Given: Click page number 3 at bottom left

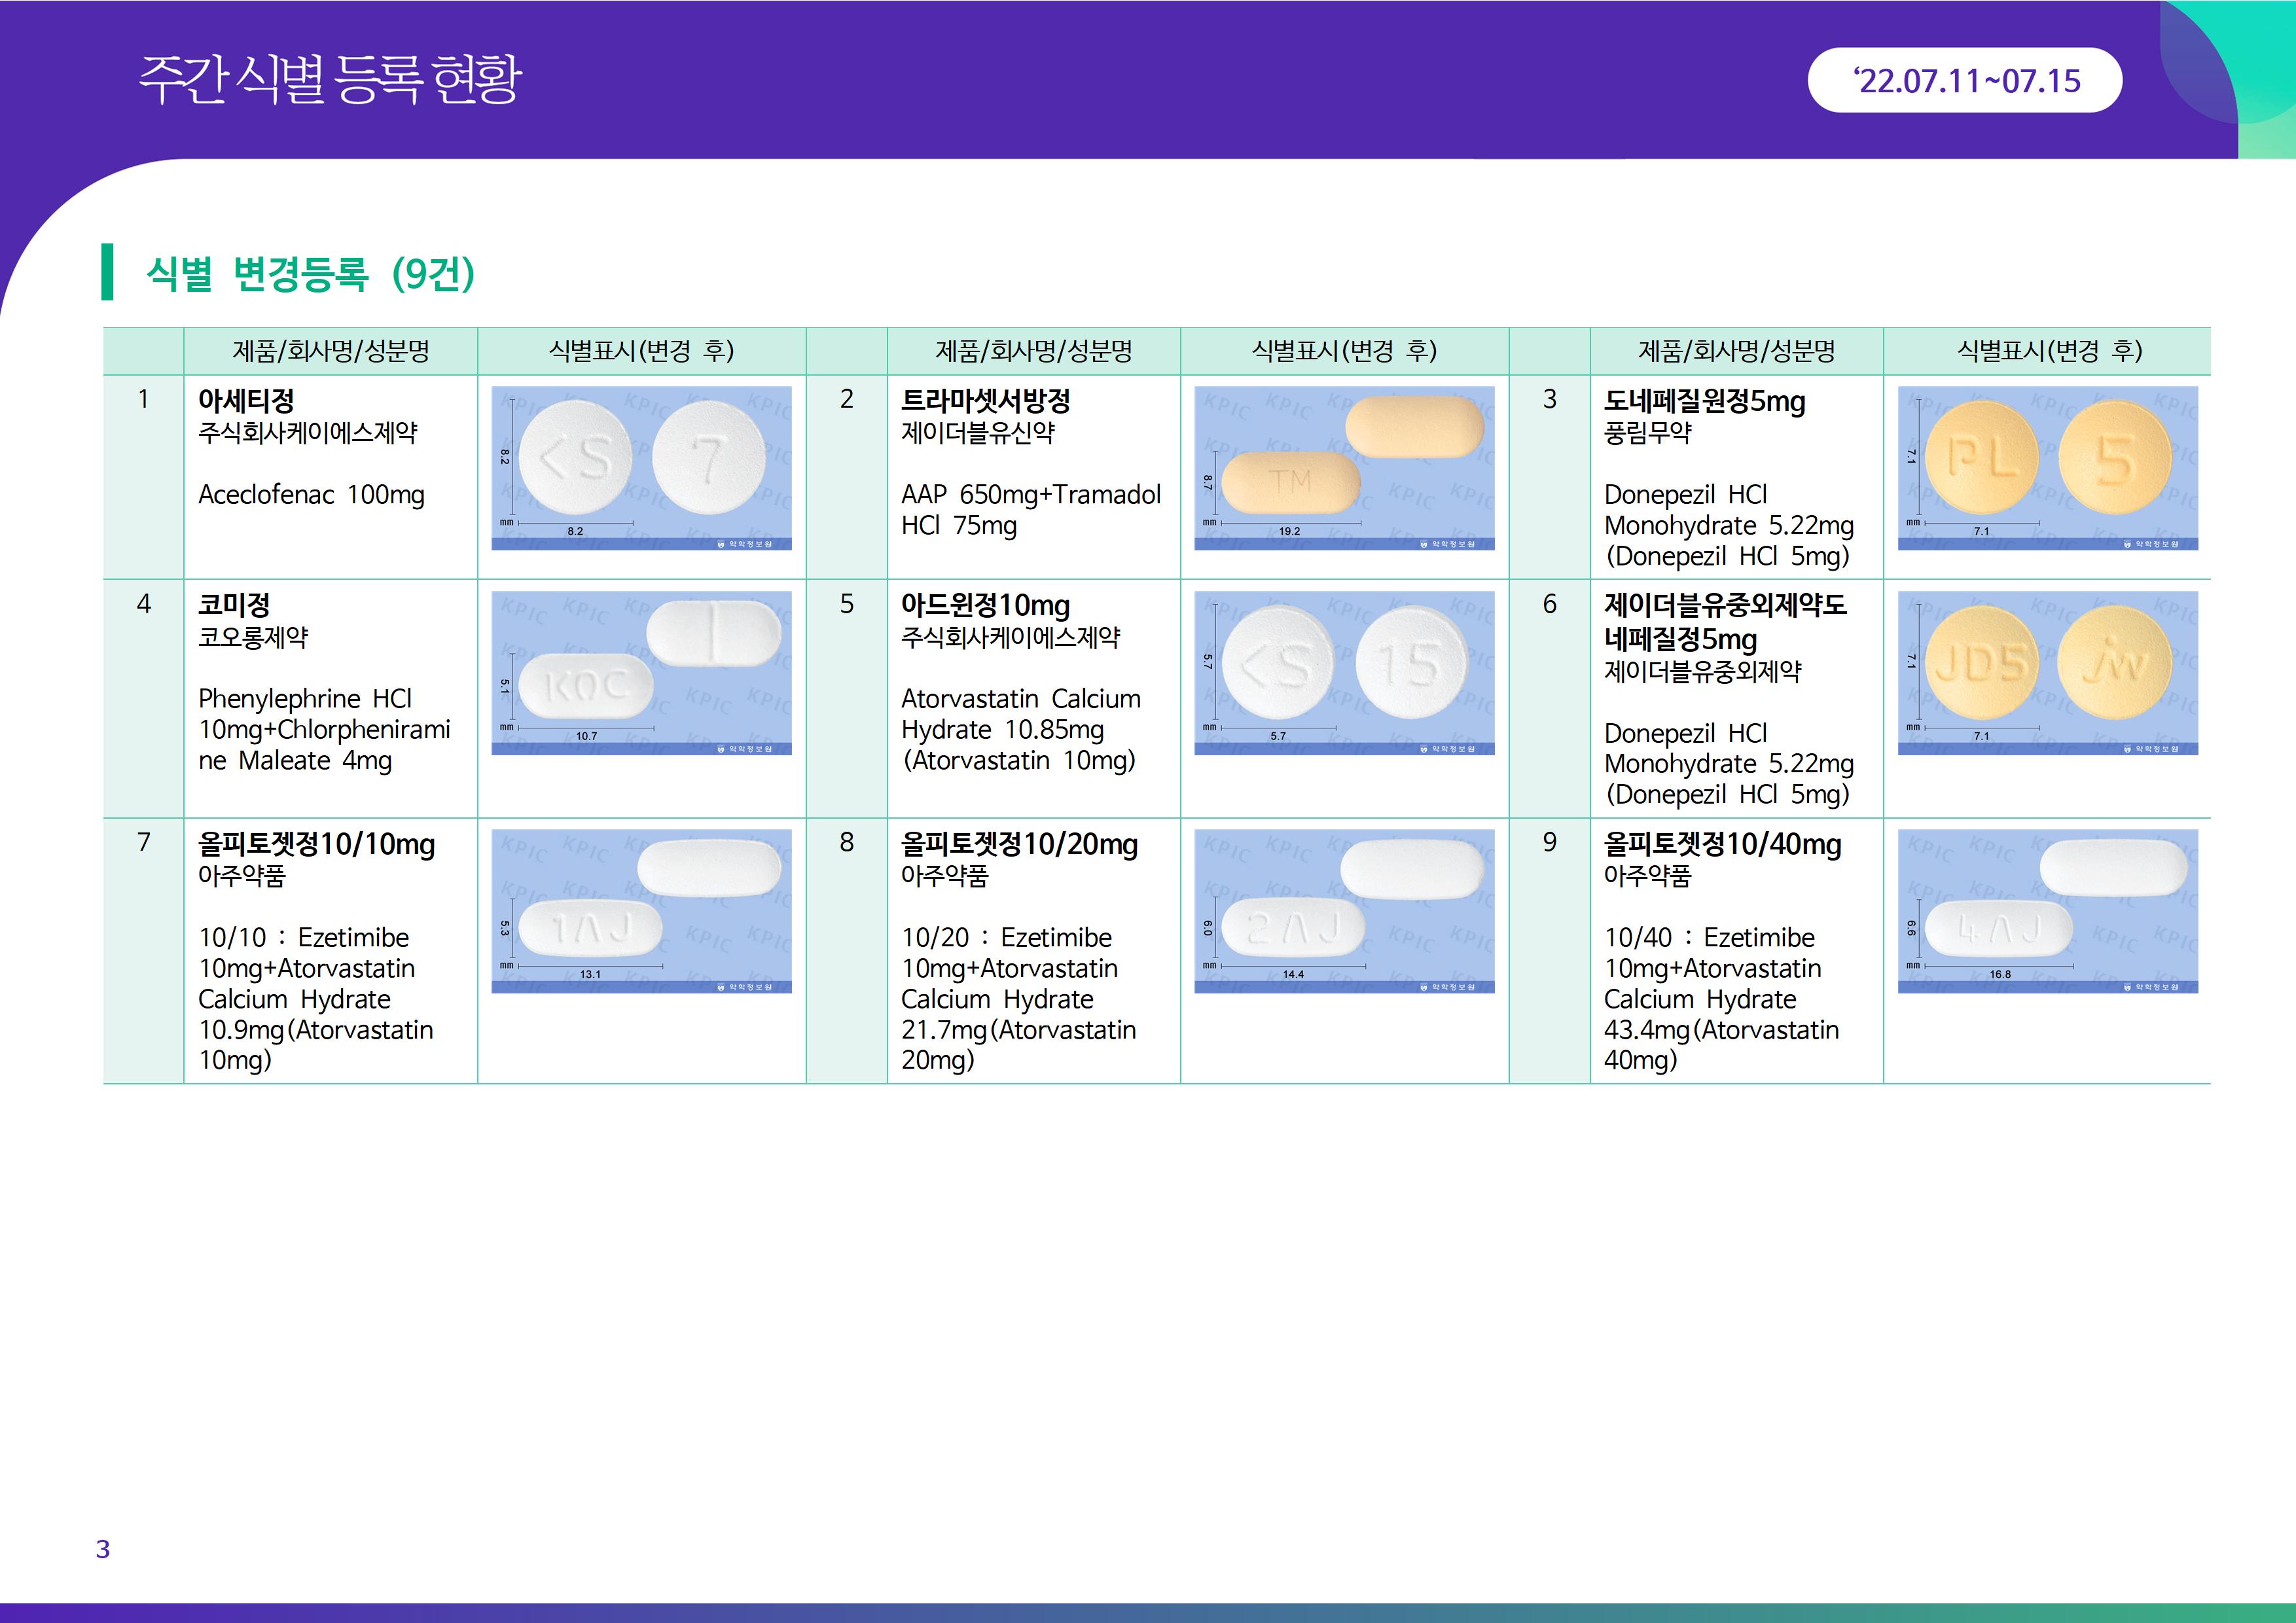Looking at the screenshot, I should point(102,1549).
